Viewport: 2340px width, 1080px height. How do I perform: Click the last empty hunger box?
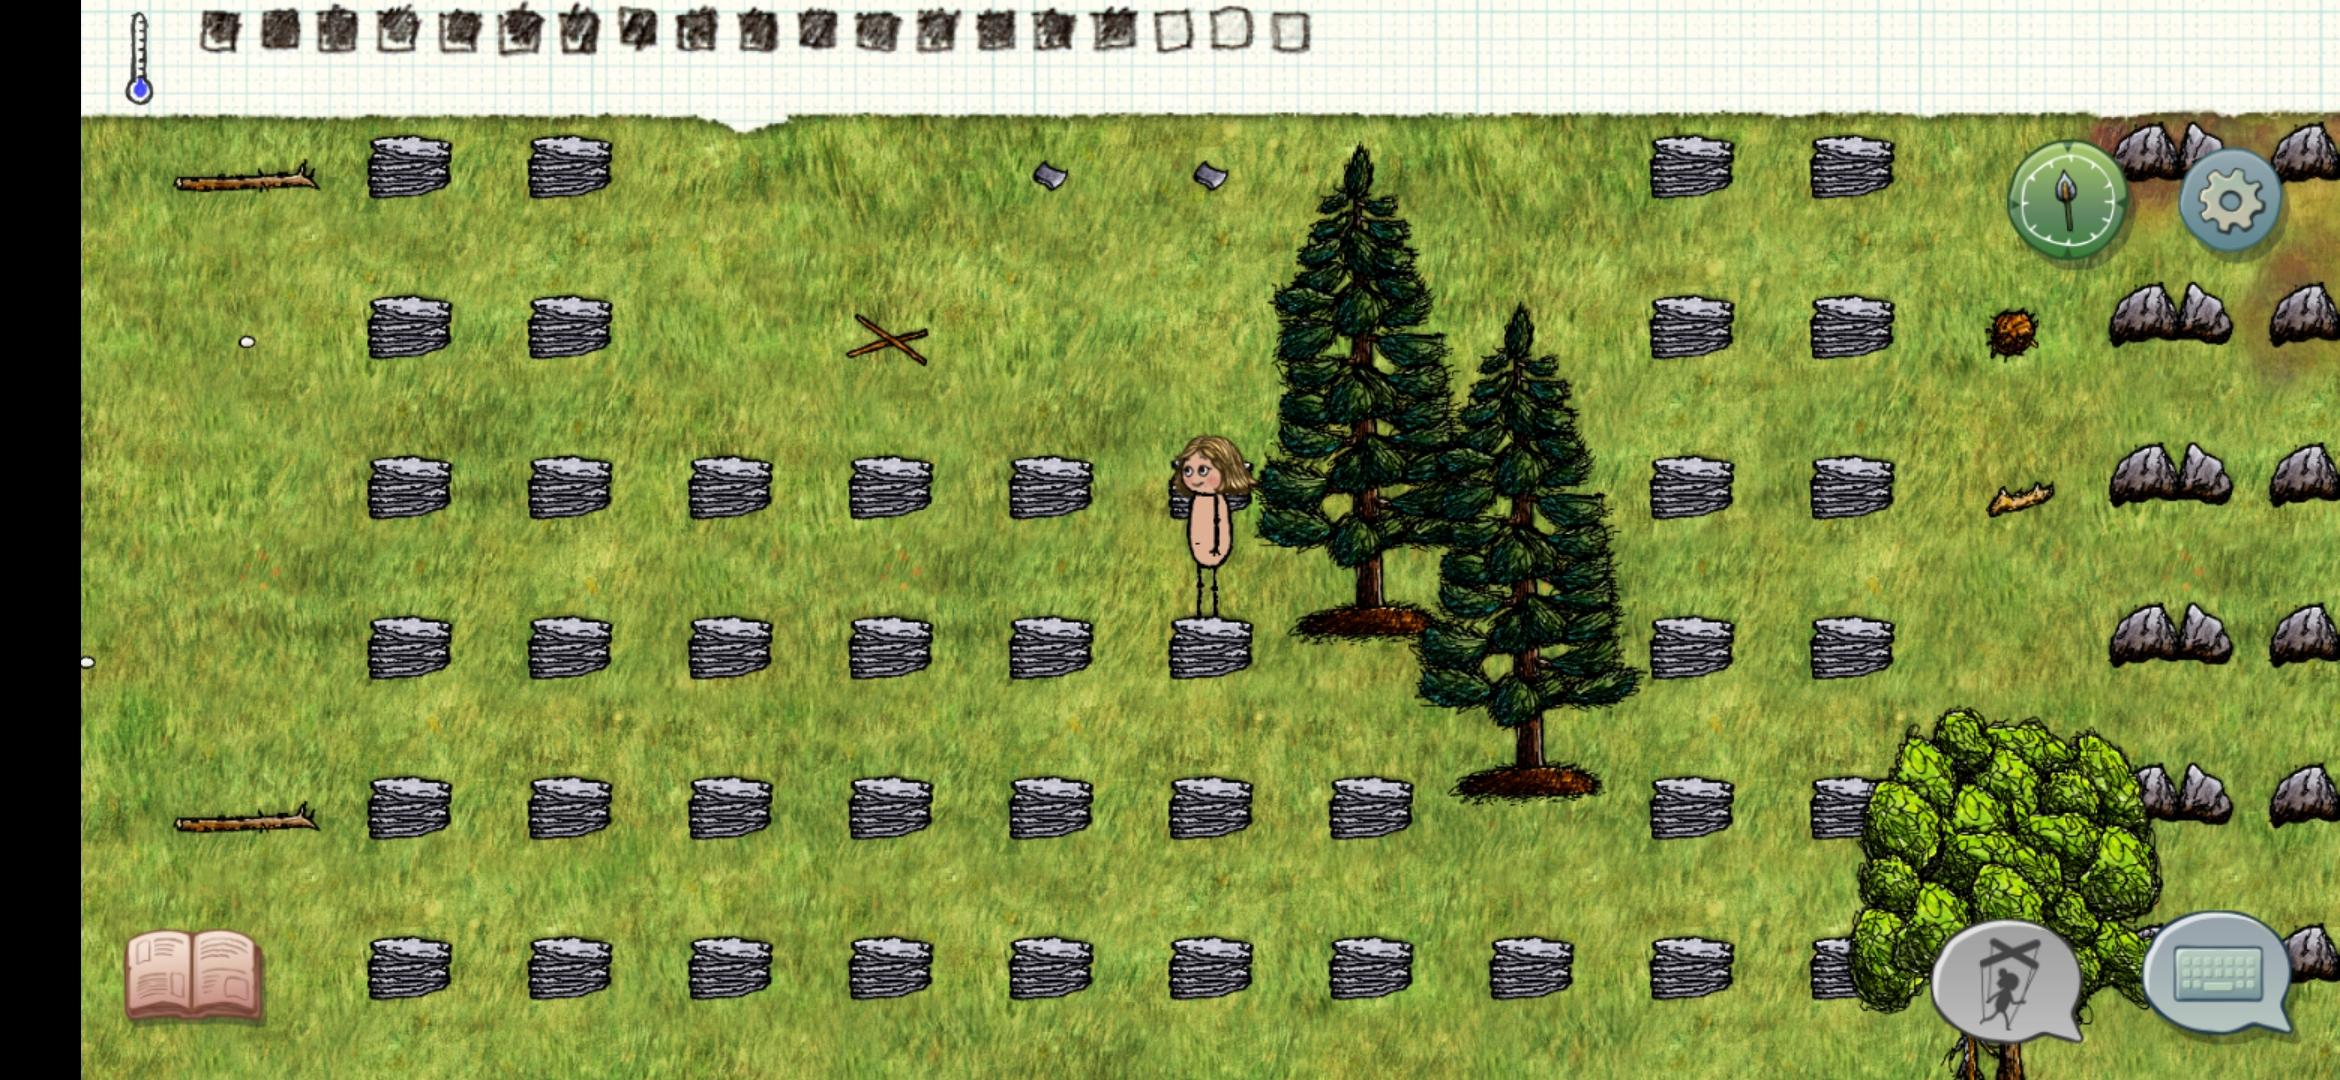pyautogui.click(x=1291, y=32)
